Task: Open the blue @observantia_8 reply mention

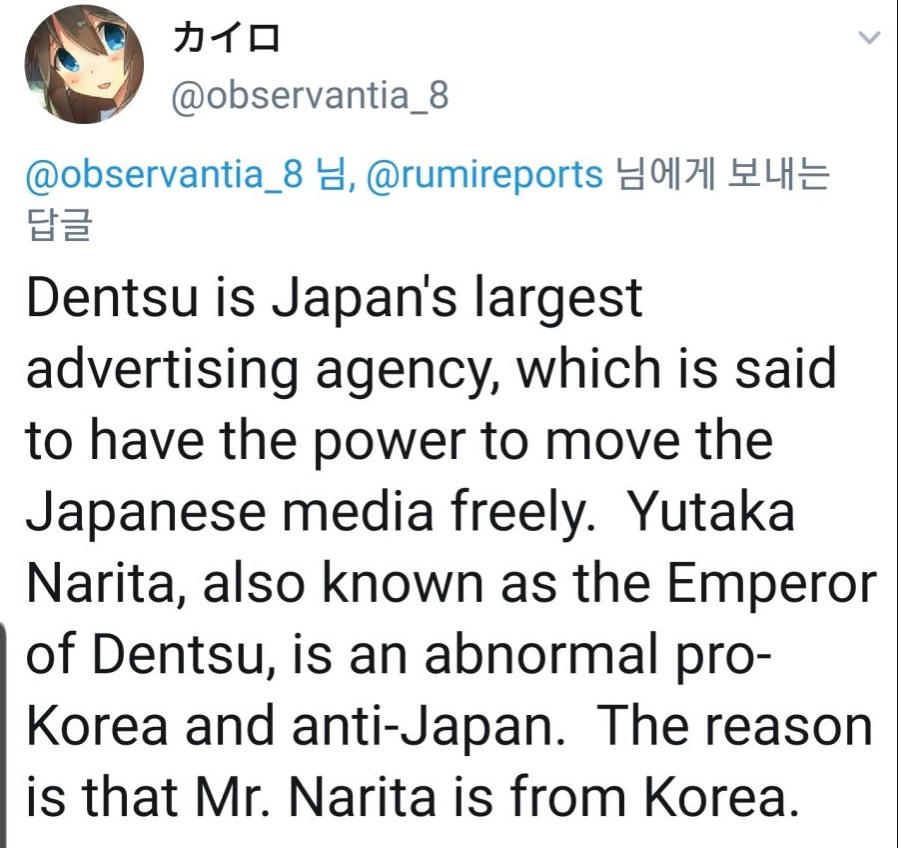Action: [x=162, y=174]
